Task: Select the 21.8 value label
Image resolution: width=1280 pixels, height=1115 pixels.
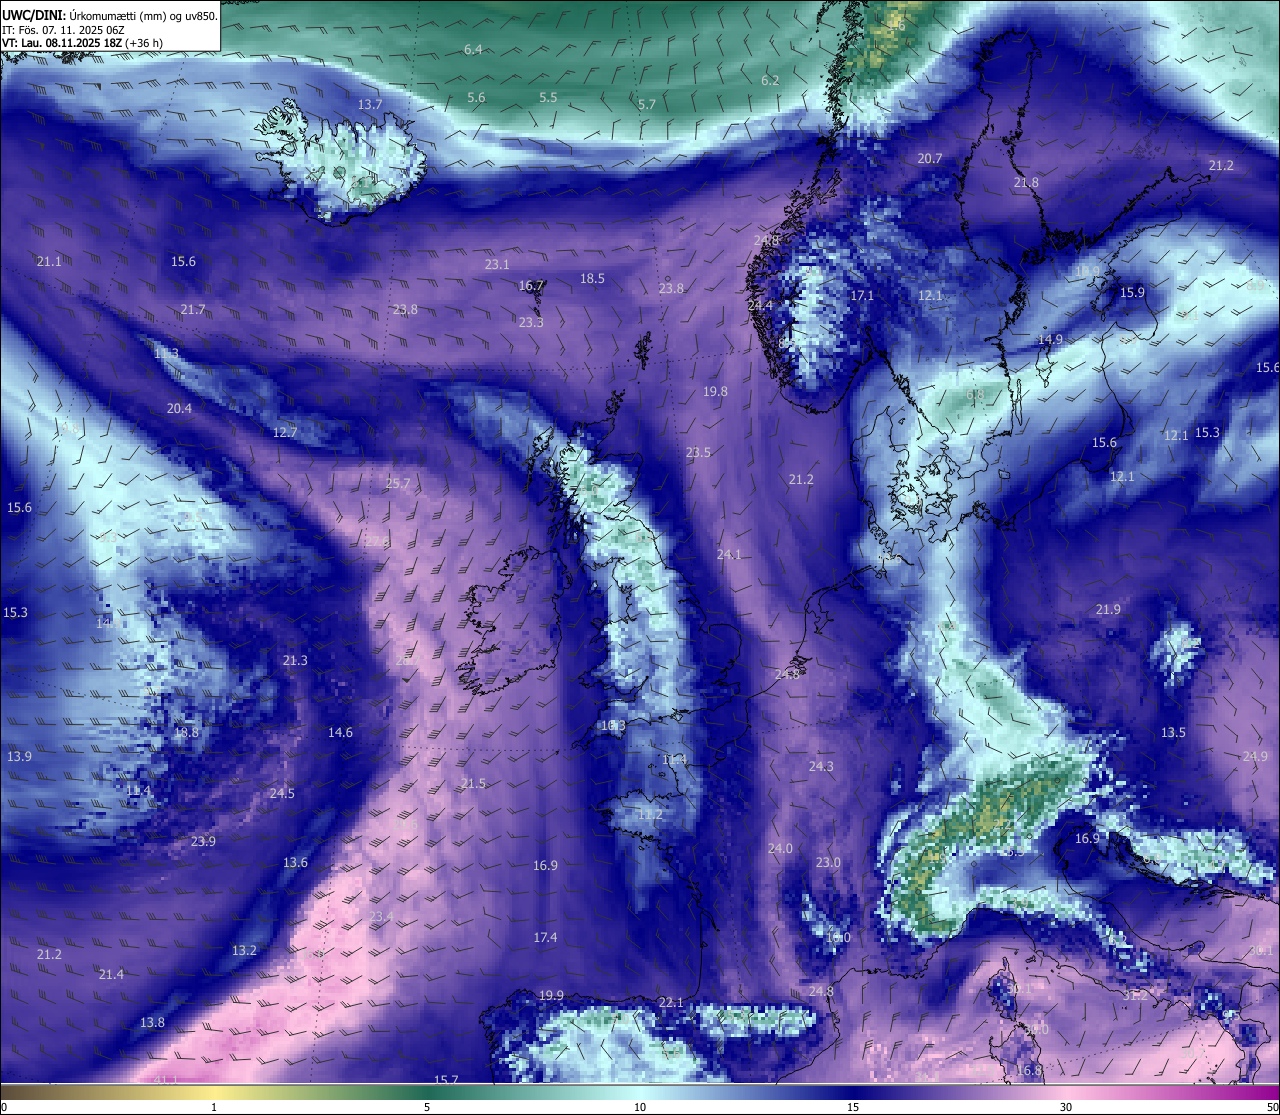Action: tap(1026, 183)
